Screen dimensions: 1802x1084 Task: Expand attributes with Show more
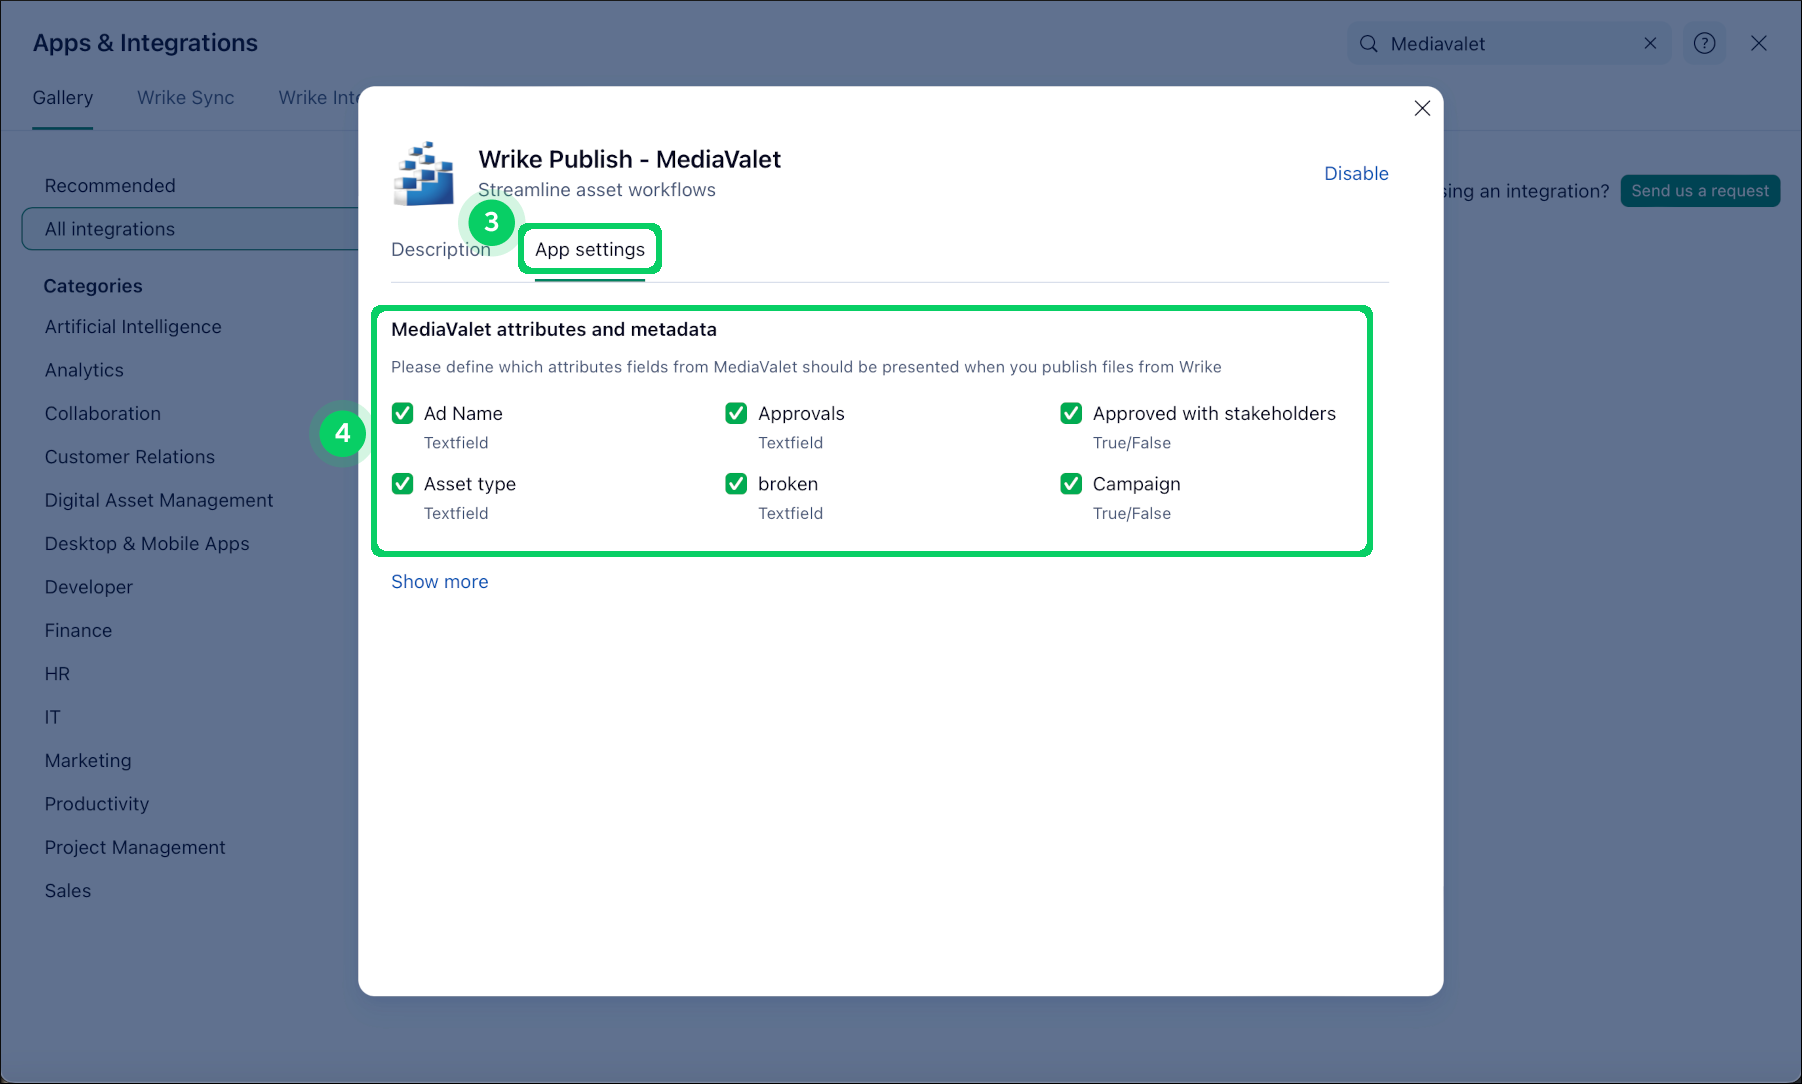[440, 582]
